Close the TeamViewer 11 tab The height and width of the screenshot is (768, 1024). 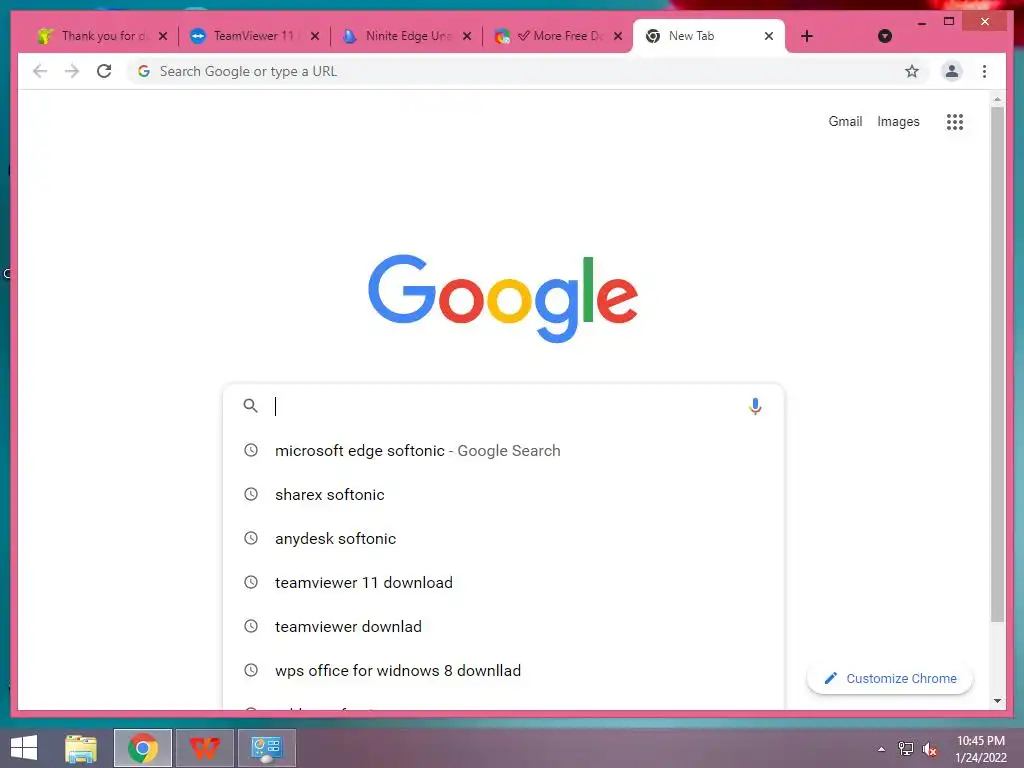click(x=315, y=36)
